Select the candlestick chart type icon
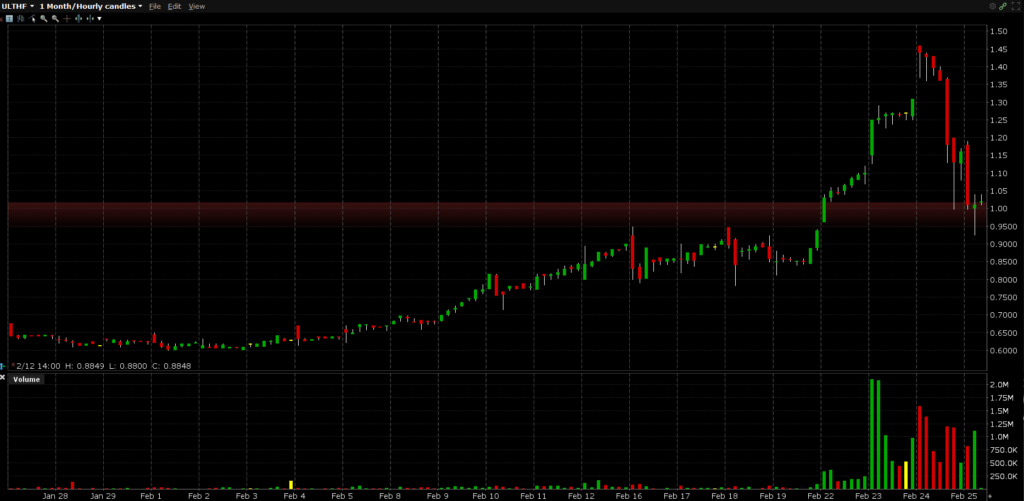This screenshot has height=501, width=1024. pos(21,18)
